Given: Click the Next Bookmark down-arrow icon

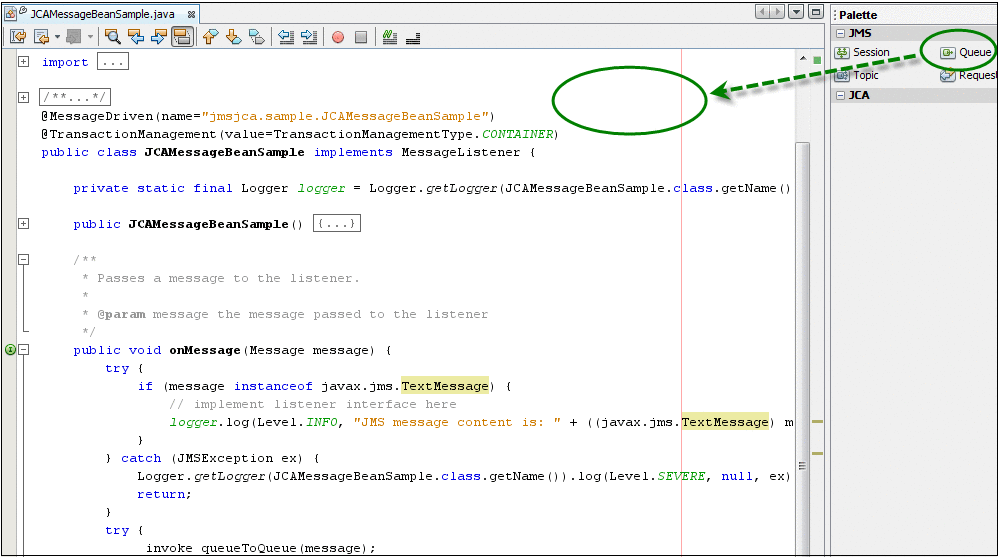Looking at the screenshot, I should point(233,37).
